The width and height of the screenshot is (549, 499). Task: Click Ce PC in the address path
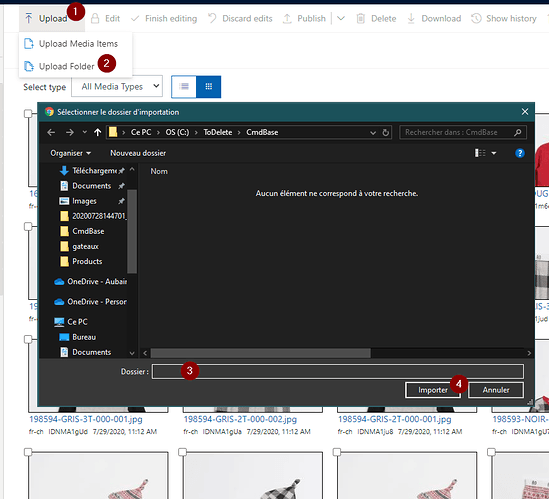tap(141, 132)
